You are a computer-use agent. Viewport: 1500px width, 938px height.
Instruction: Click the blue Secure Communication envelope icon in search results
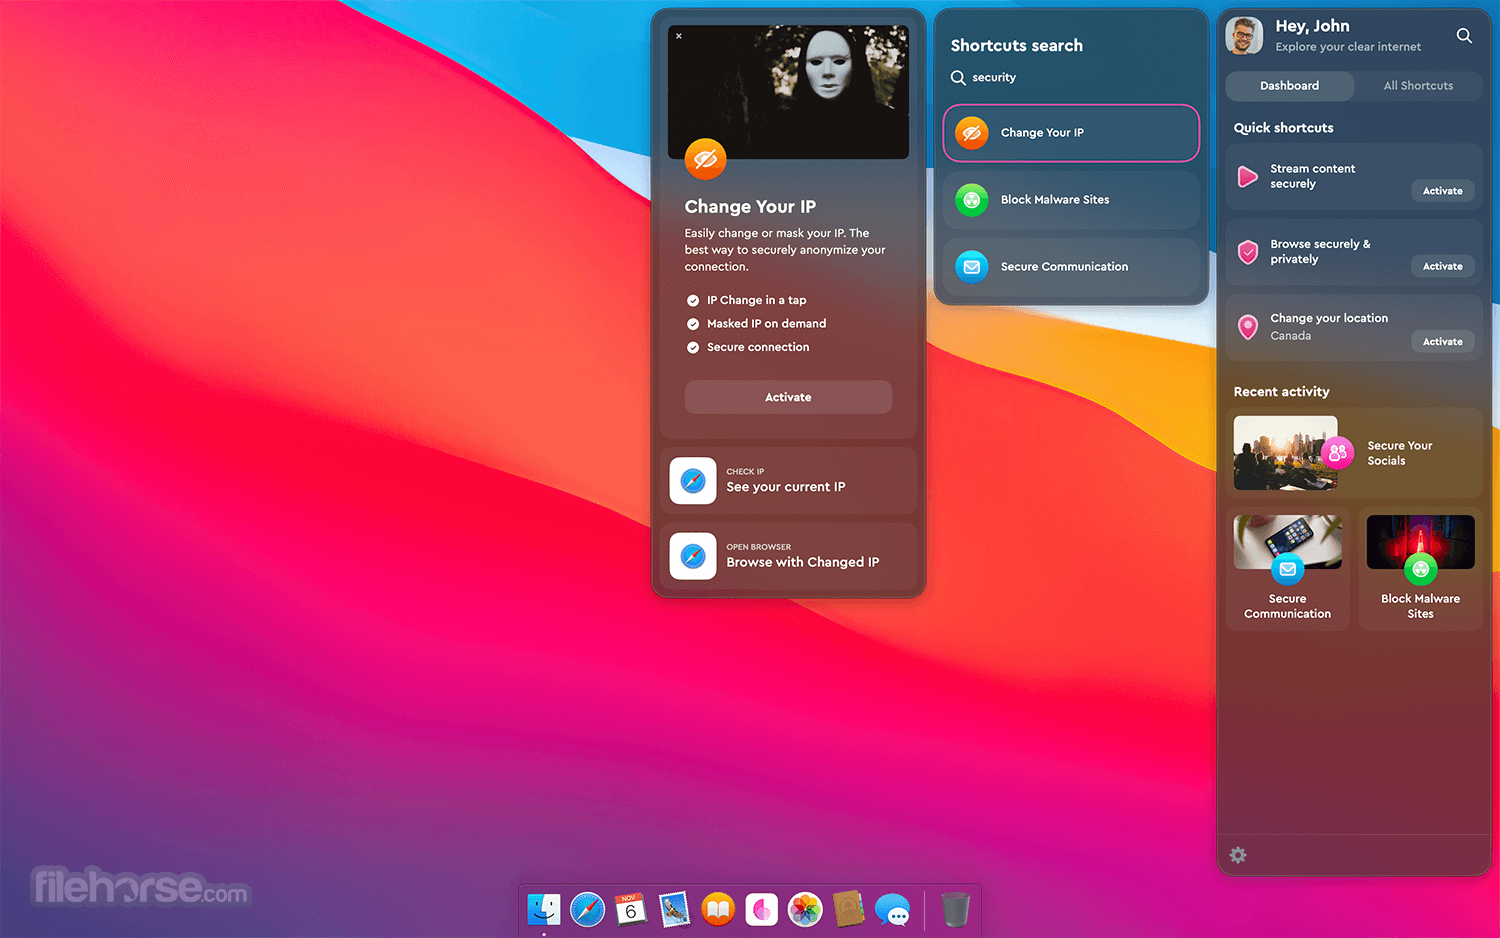tap(971, 267)
